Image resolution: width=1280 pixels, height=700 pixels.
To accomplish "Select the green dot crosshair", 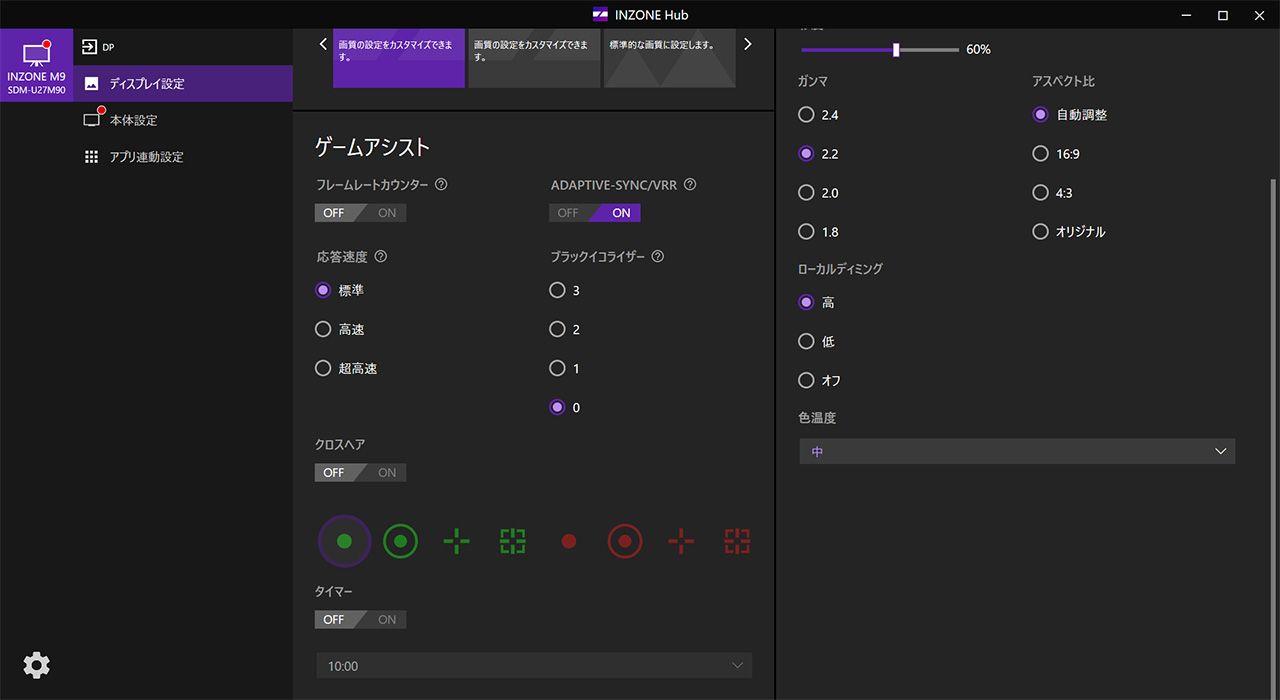I will [x=345, y=541].
